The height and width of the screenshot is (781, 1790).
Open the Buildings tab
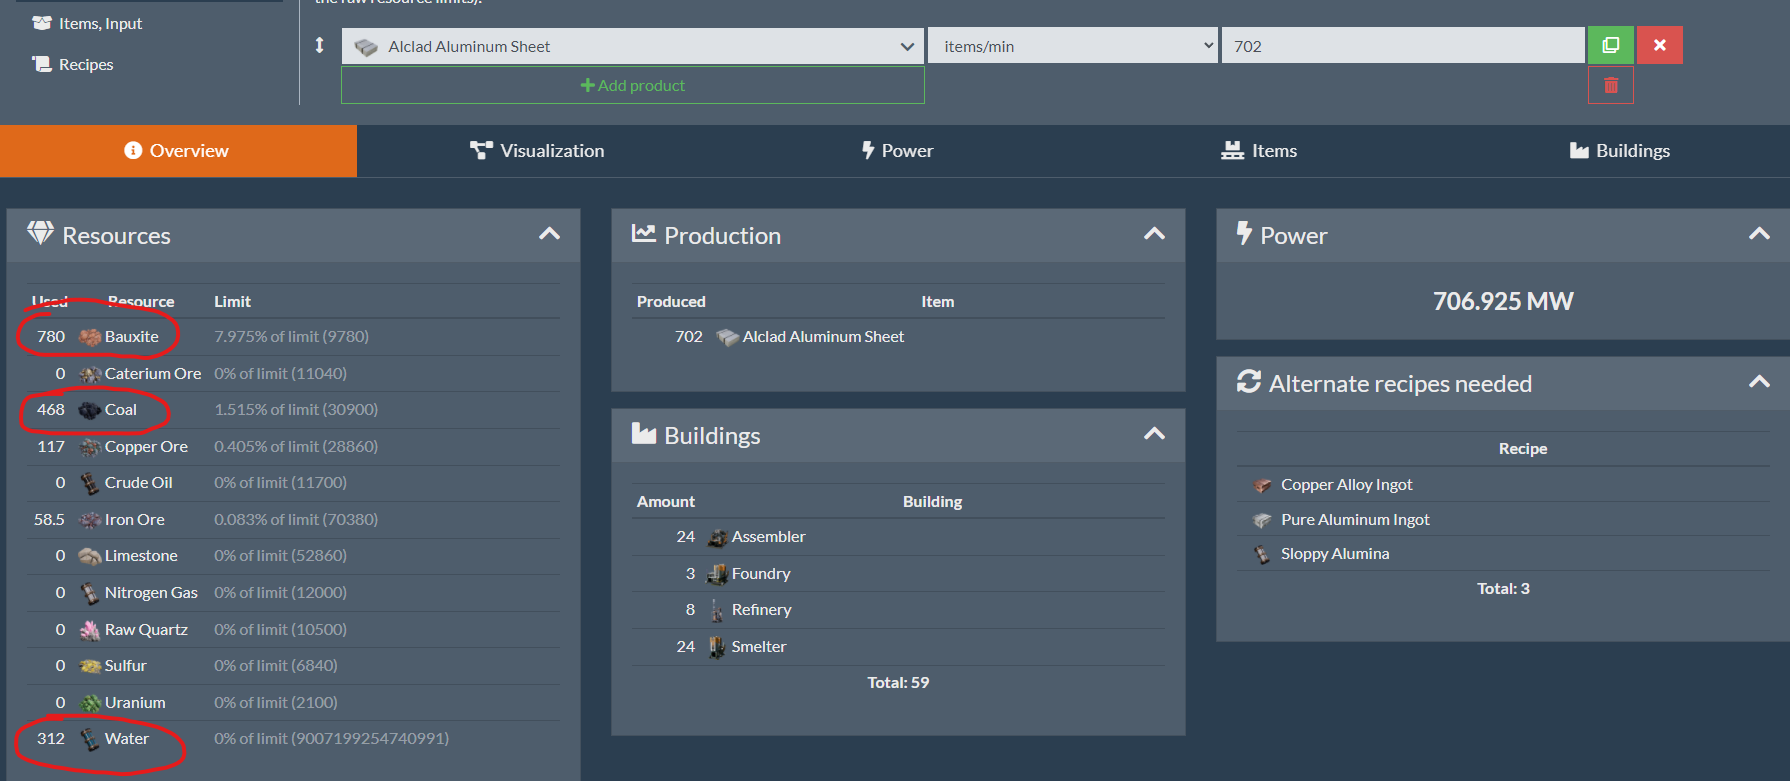(1619, 151)
